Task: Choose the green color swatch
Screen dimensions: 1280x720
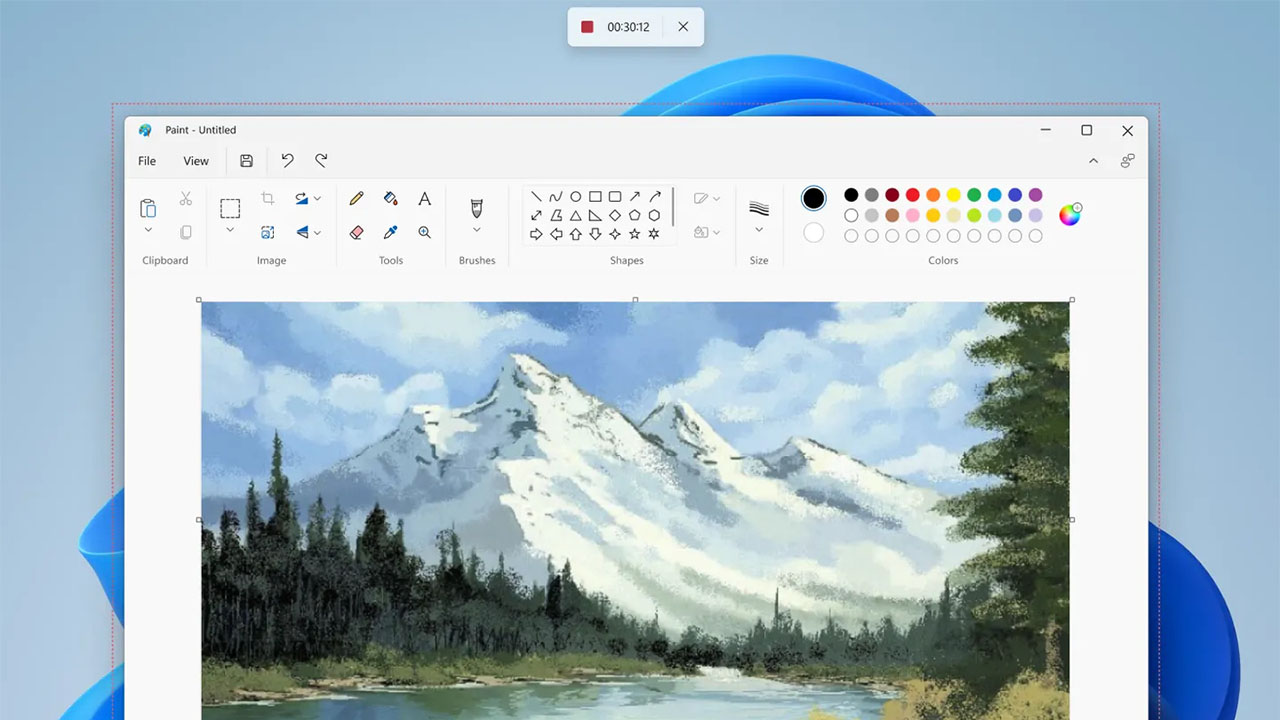Action: [x=974, y=195]
